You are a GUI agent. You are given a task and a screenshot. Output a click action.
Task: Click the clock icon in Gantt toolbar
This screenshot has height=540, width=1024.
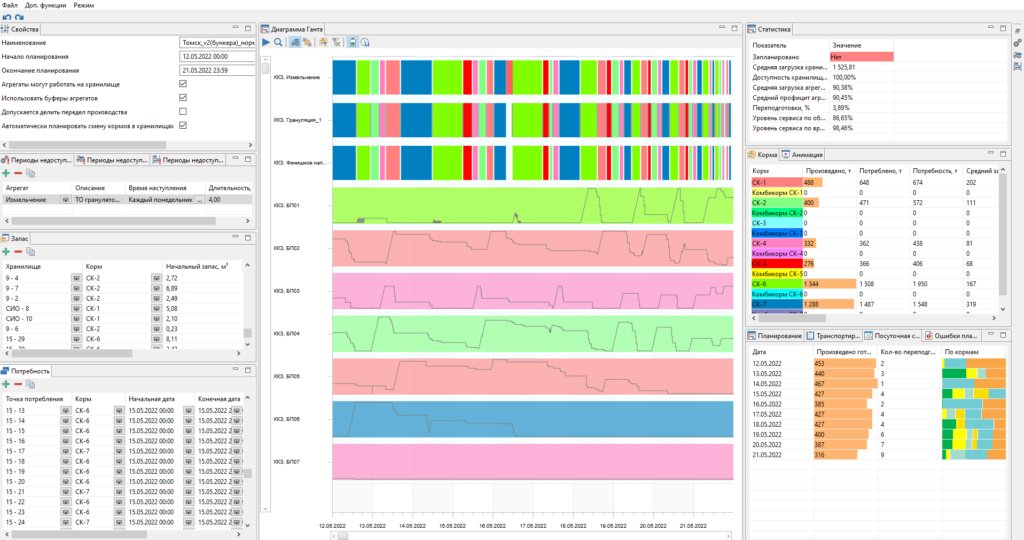pos(365,42)
